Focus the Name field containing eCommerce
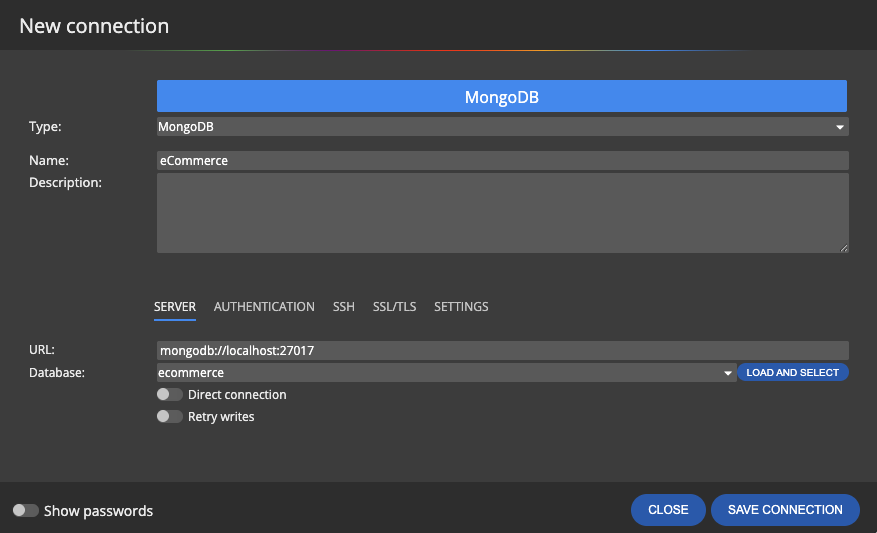This screenshot has height=533, width=877. click(x=502, y=161)
